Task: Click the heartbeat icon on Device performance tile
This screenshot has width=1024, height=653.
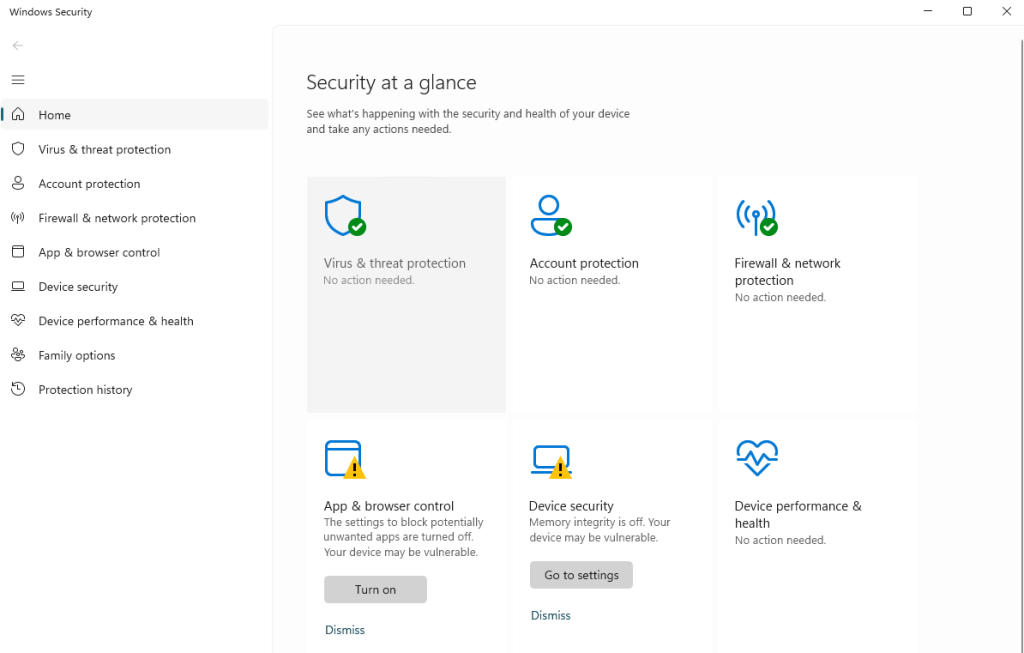Action: point(756,458)
